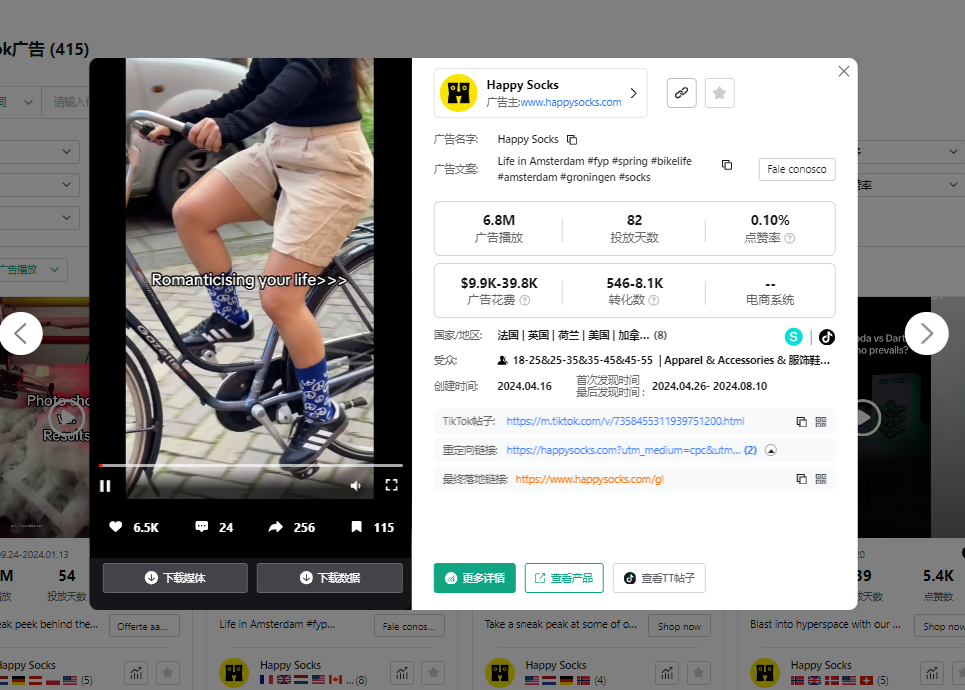Favorite this ad with the star icon
965x690 pixels.
coord(719,93)
